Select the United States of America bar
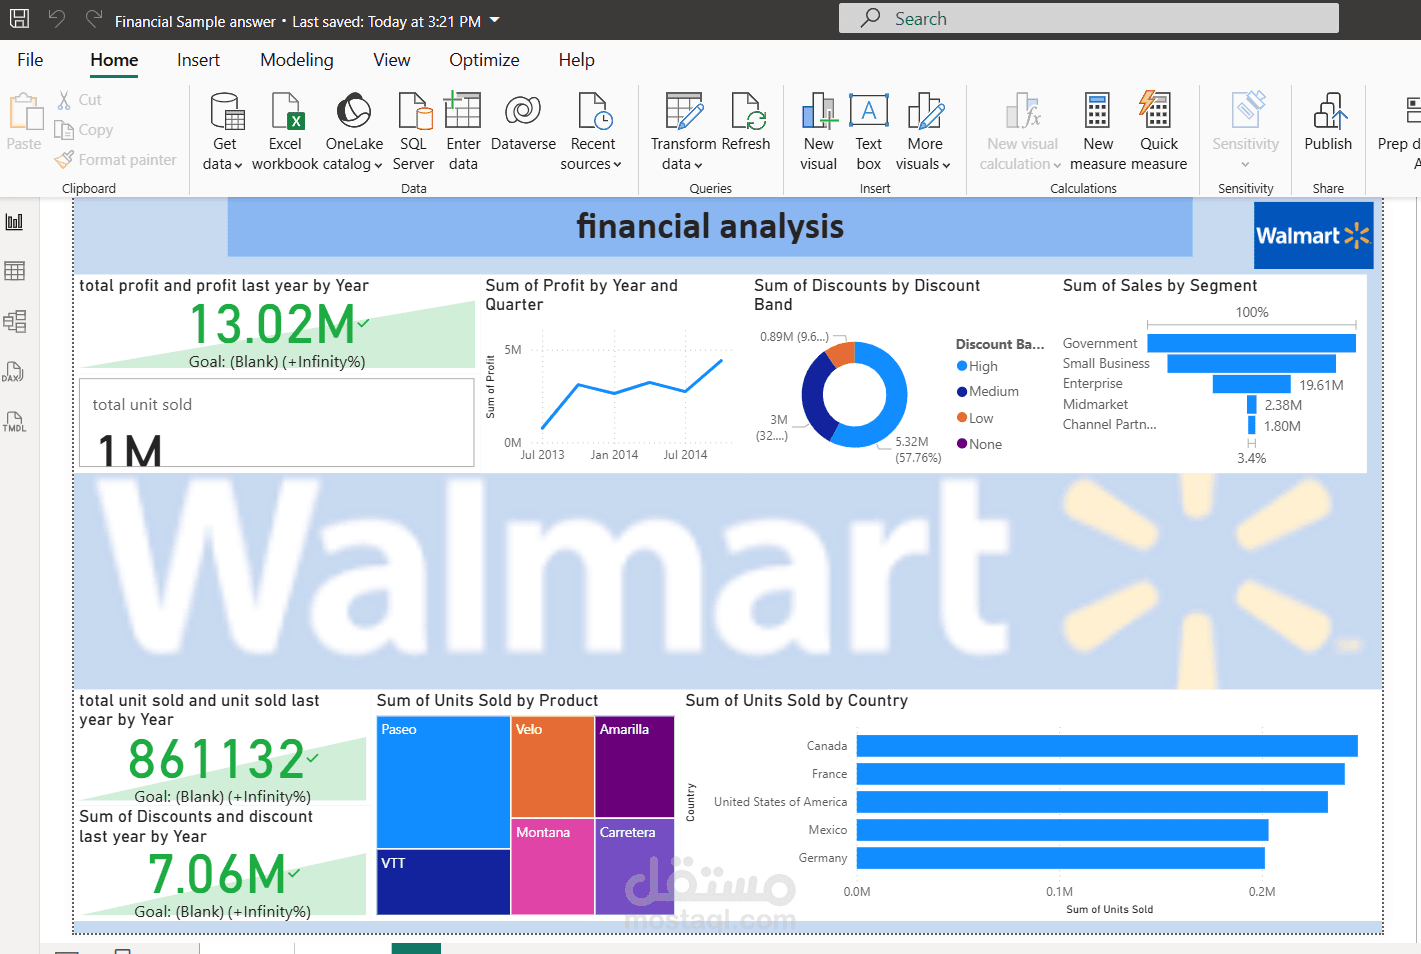 (x=1092, y=802)
